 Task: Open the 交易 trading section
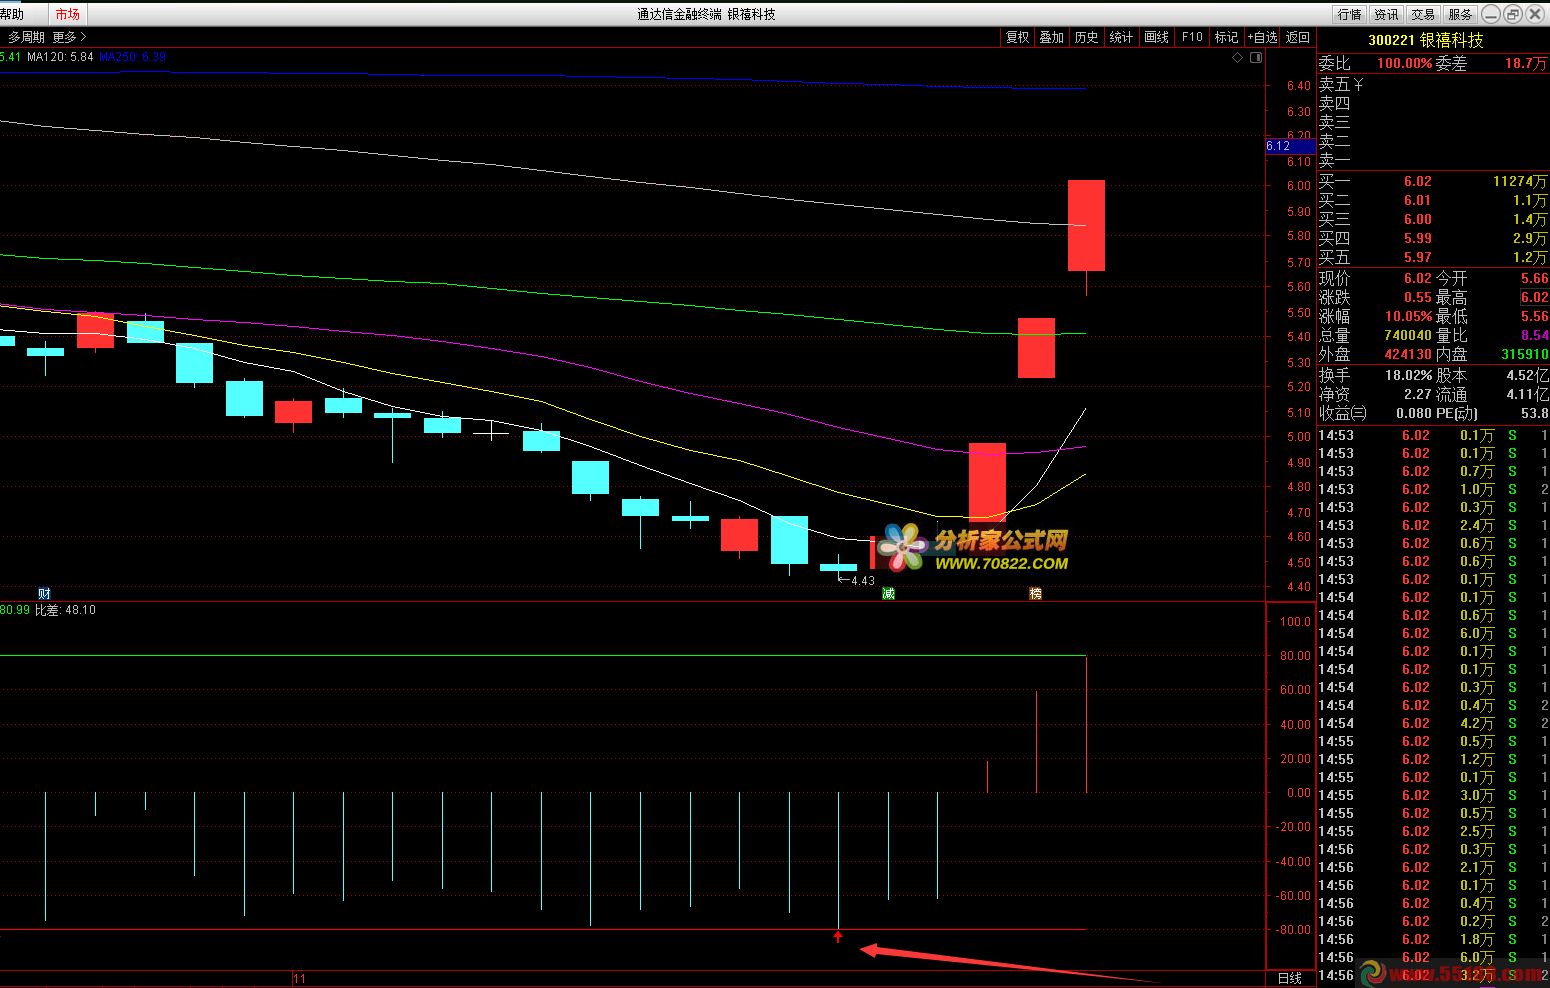point(1423,14)
